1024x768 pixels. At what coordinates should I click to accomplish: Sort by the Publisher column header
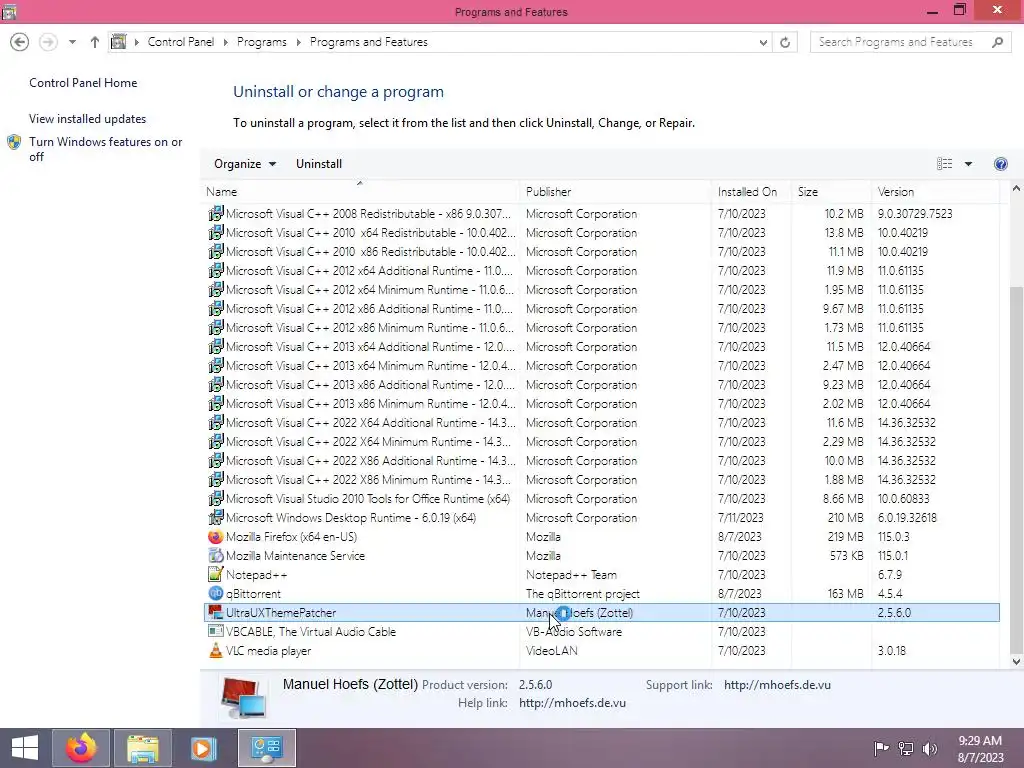[615, 191]
